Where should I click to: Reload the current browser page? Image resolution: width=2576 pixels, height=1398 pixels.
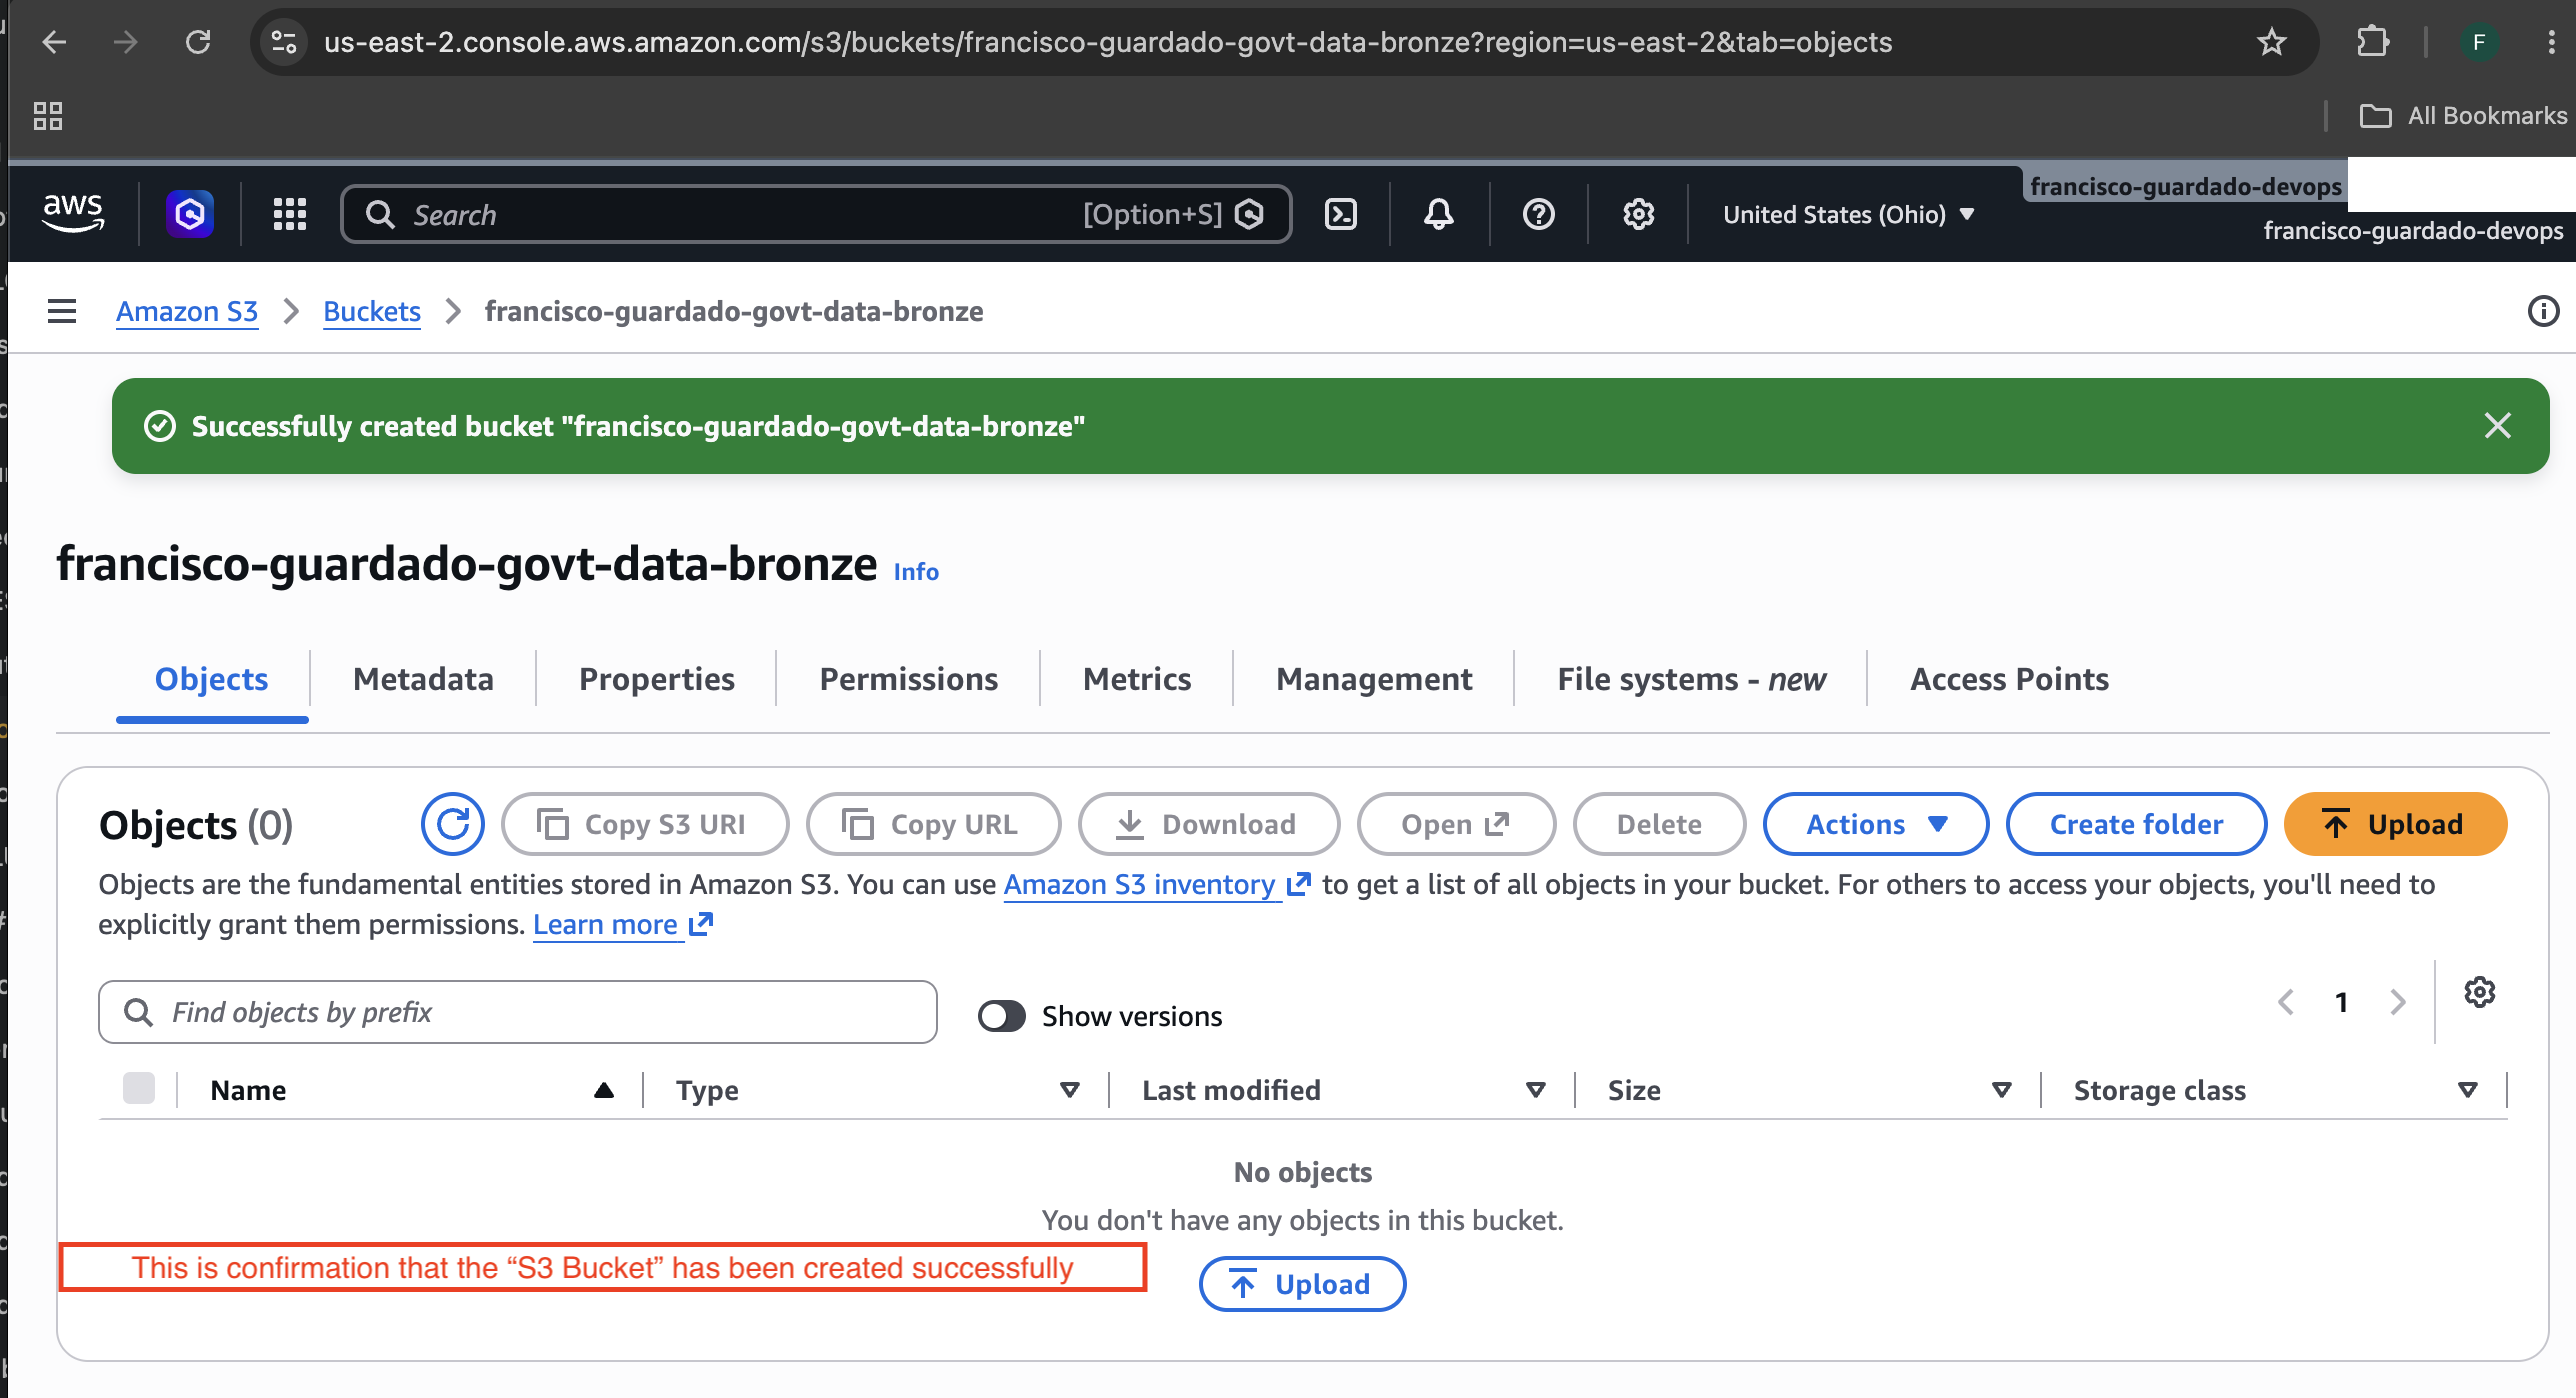[198, 42]
